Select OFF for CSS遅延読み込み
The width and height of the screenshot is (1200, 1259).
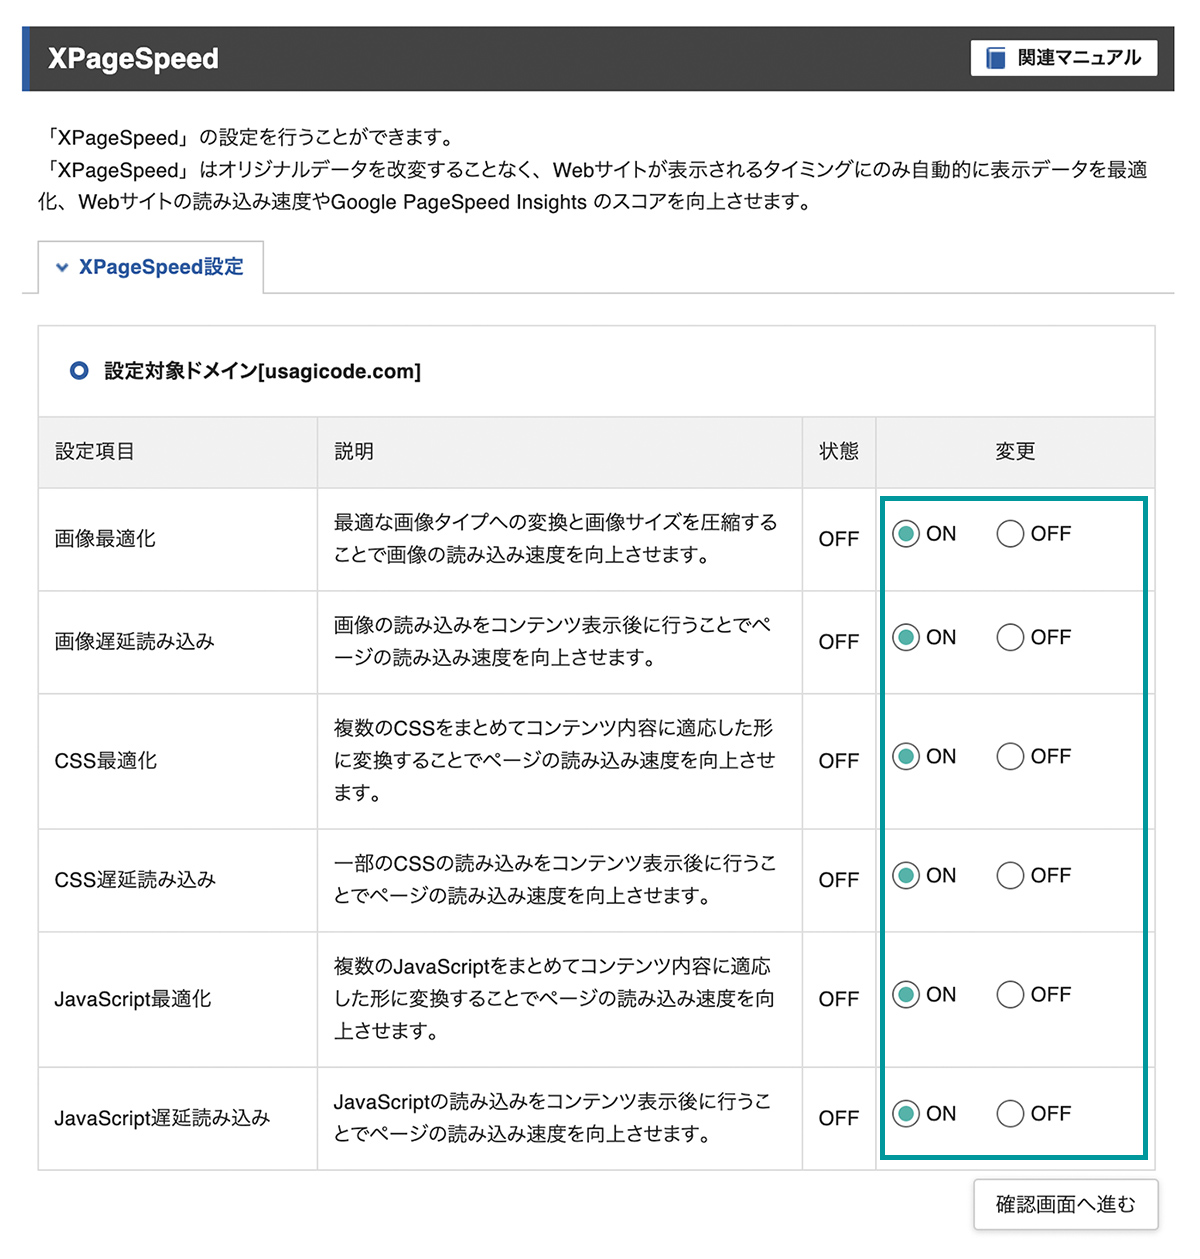pos(1010,875)
